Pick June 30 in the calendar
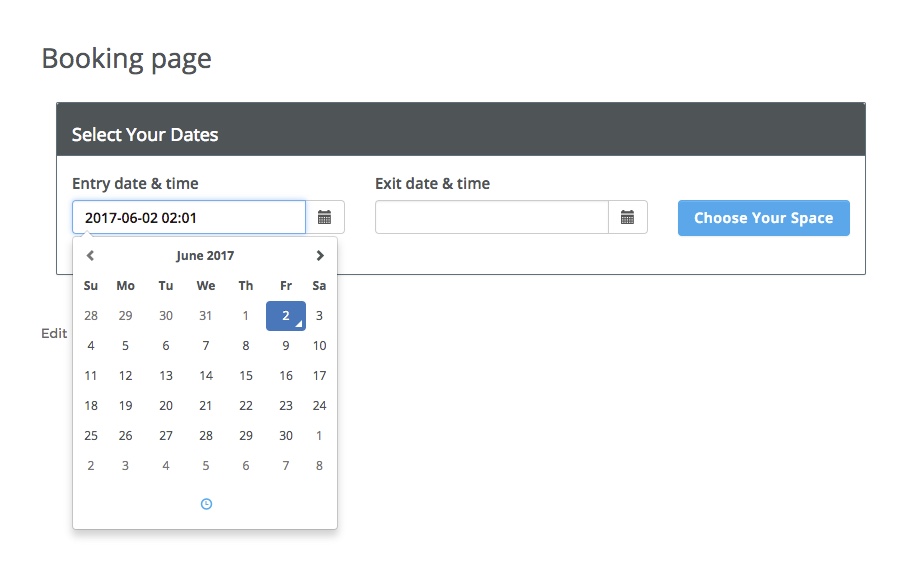901x582 pixels. click(286, 436)
